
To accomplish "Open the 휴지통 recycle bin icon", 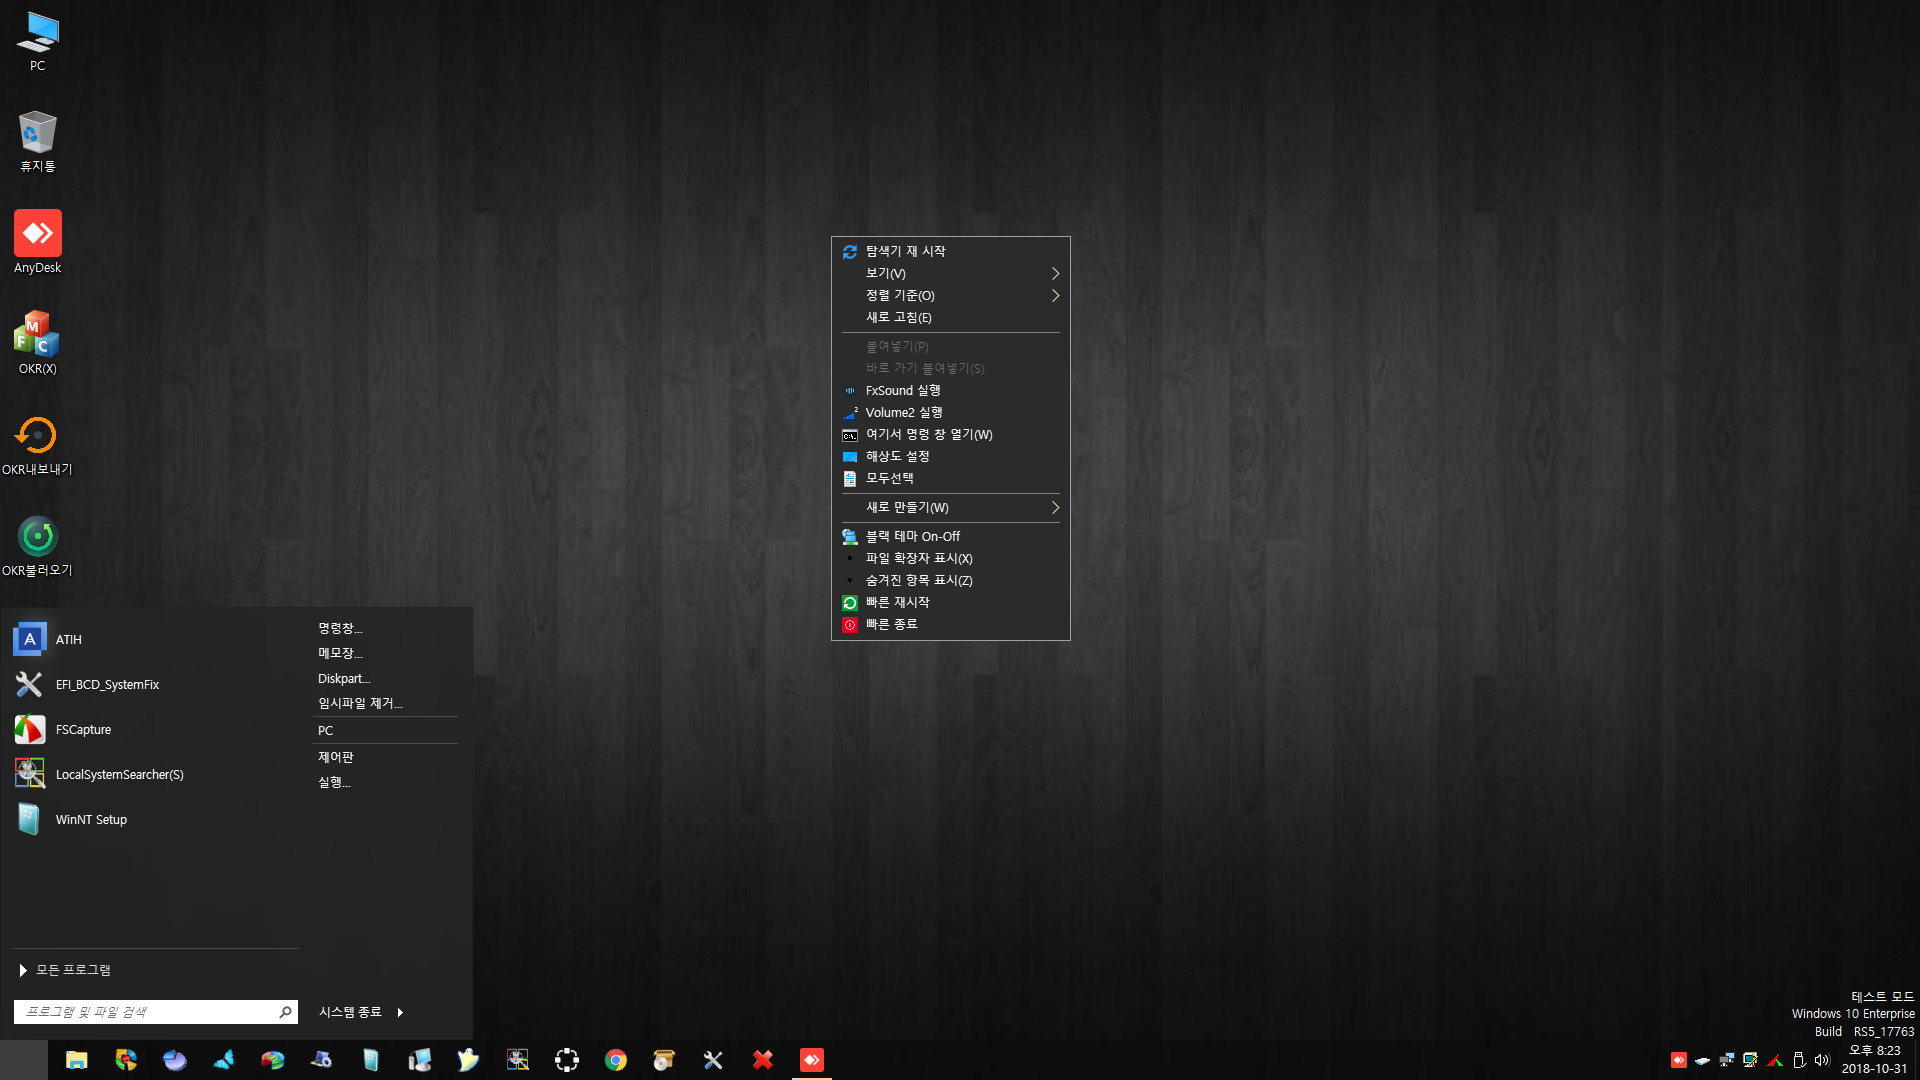I will [37, 142].
